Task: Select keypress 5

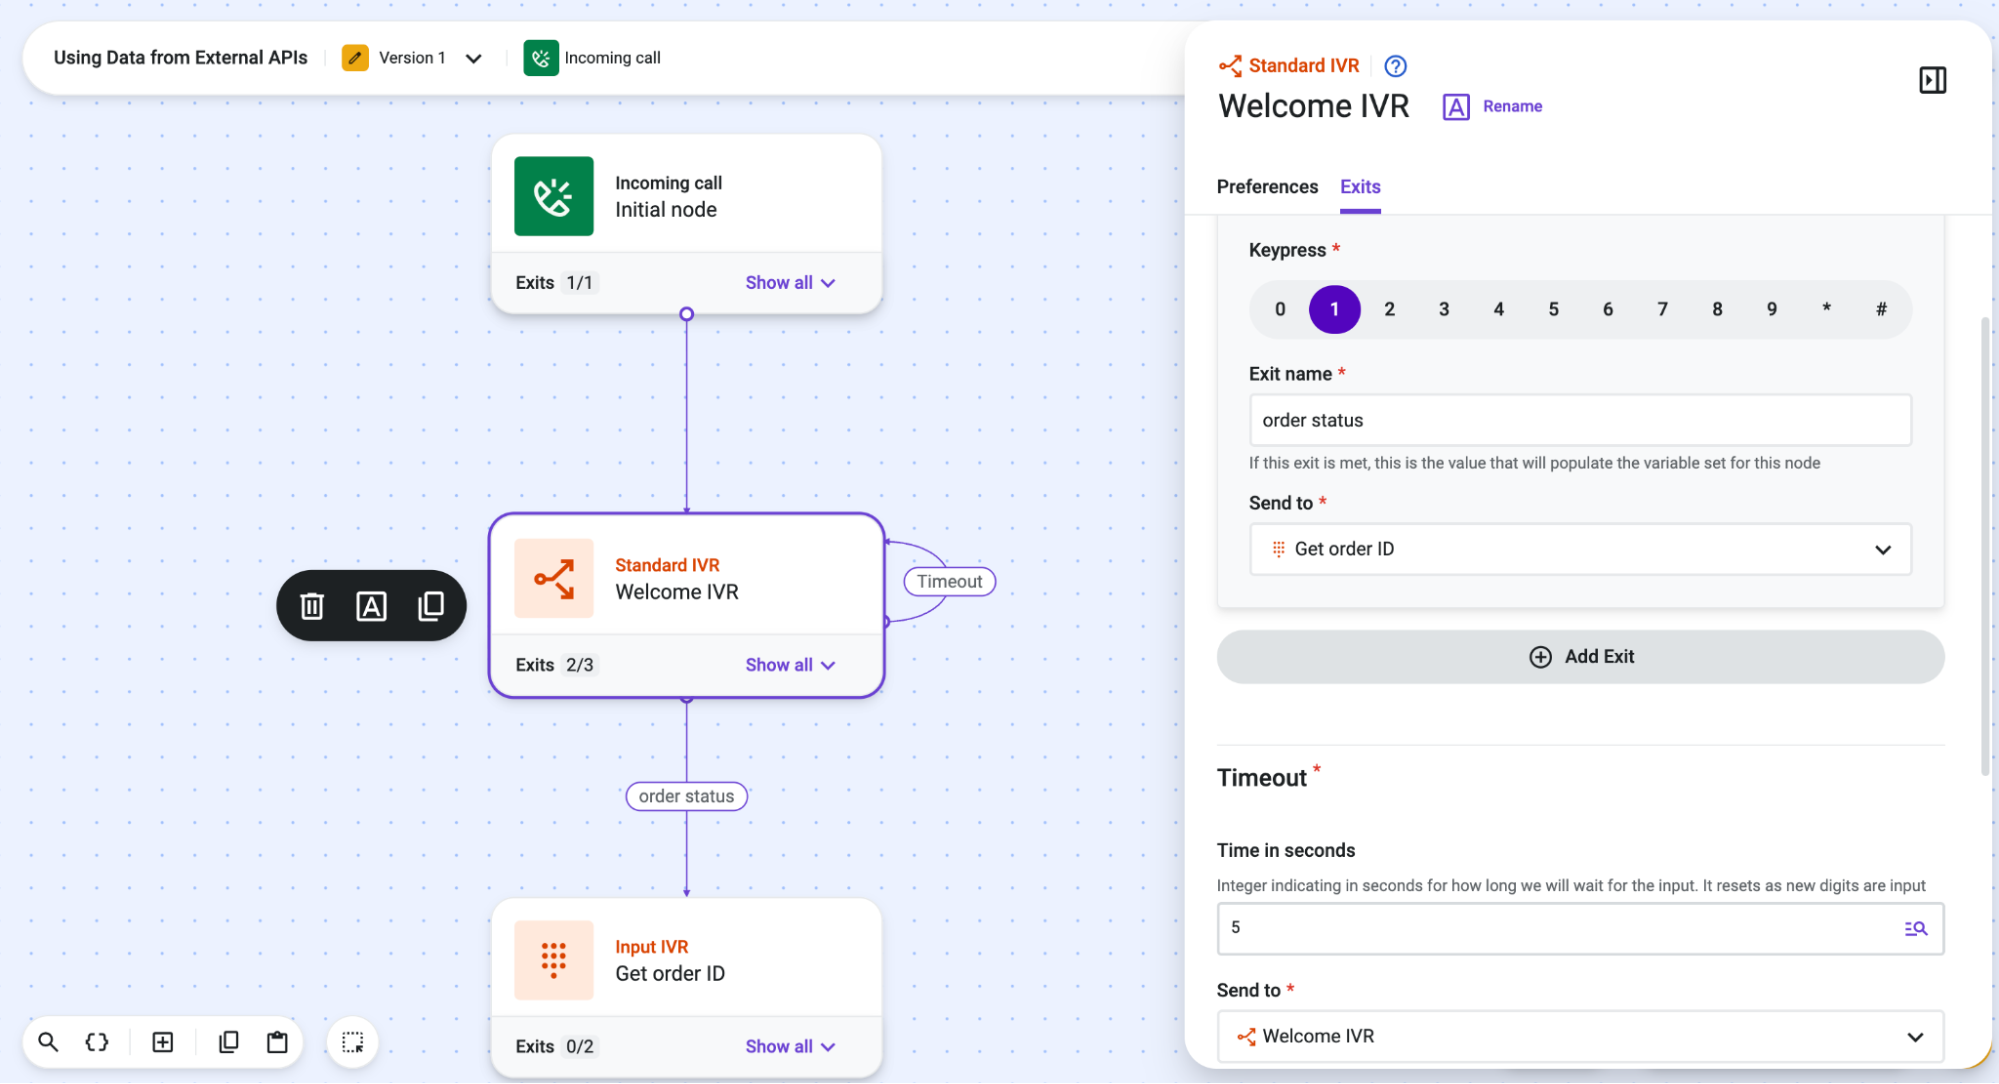Action: [1553, 310]
